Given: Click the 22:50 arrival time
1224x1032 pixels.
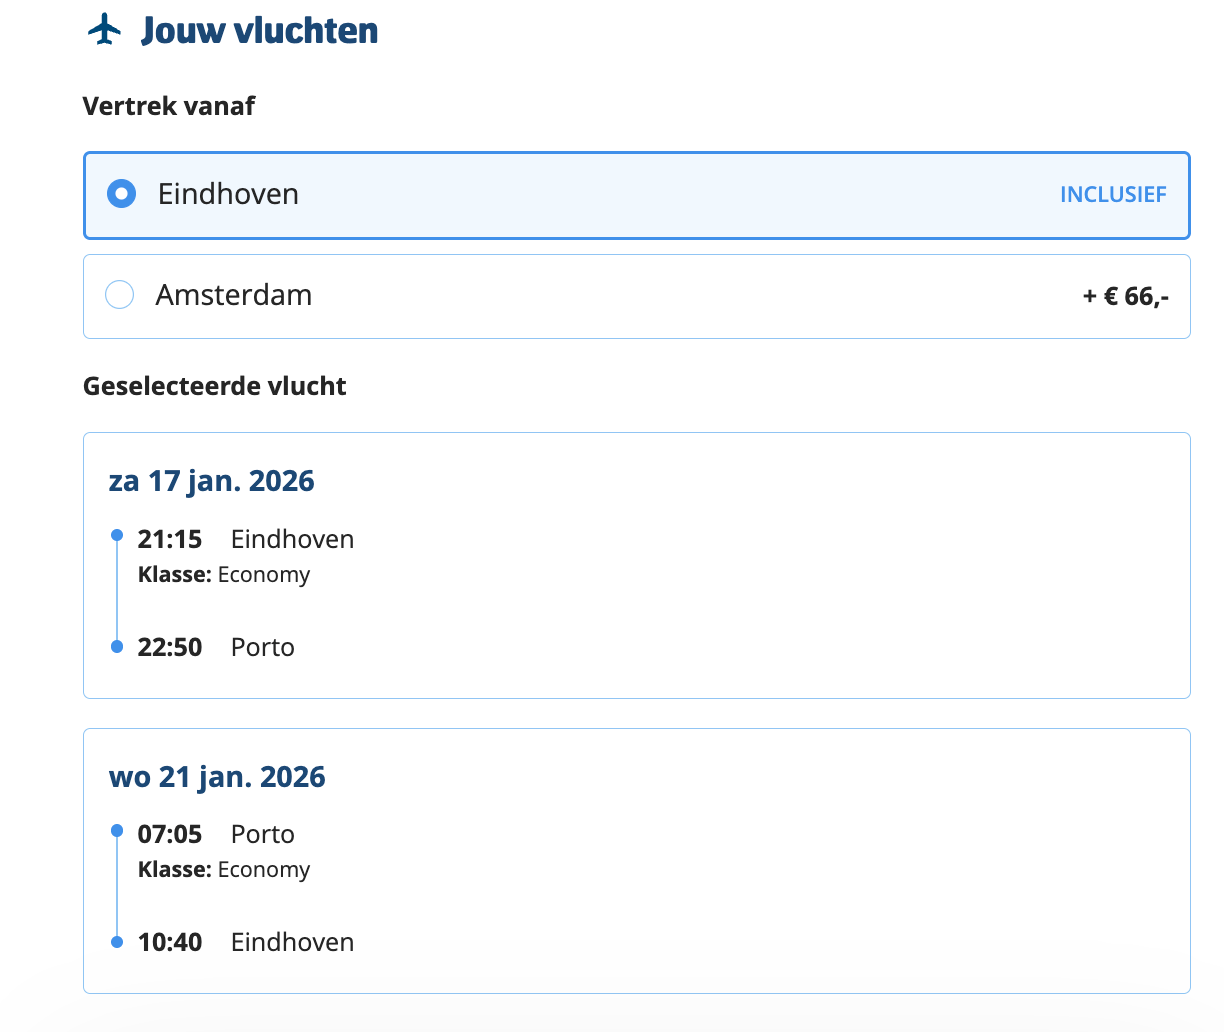Looking at the screenshot, I should [x=170, y=648].
